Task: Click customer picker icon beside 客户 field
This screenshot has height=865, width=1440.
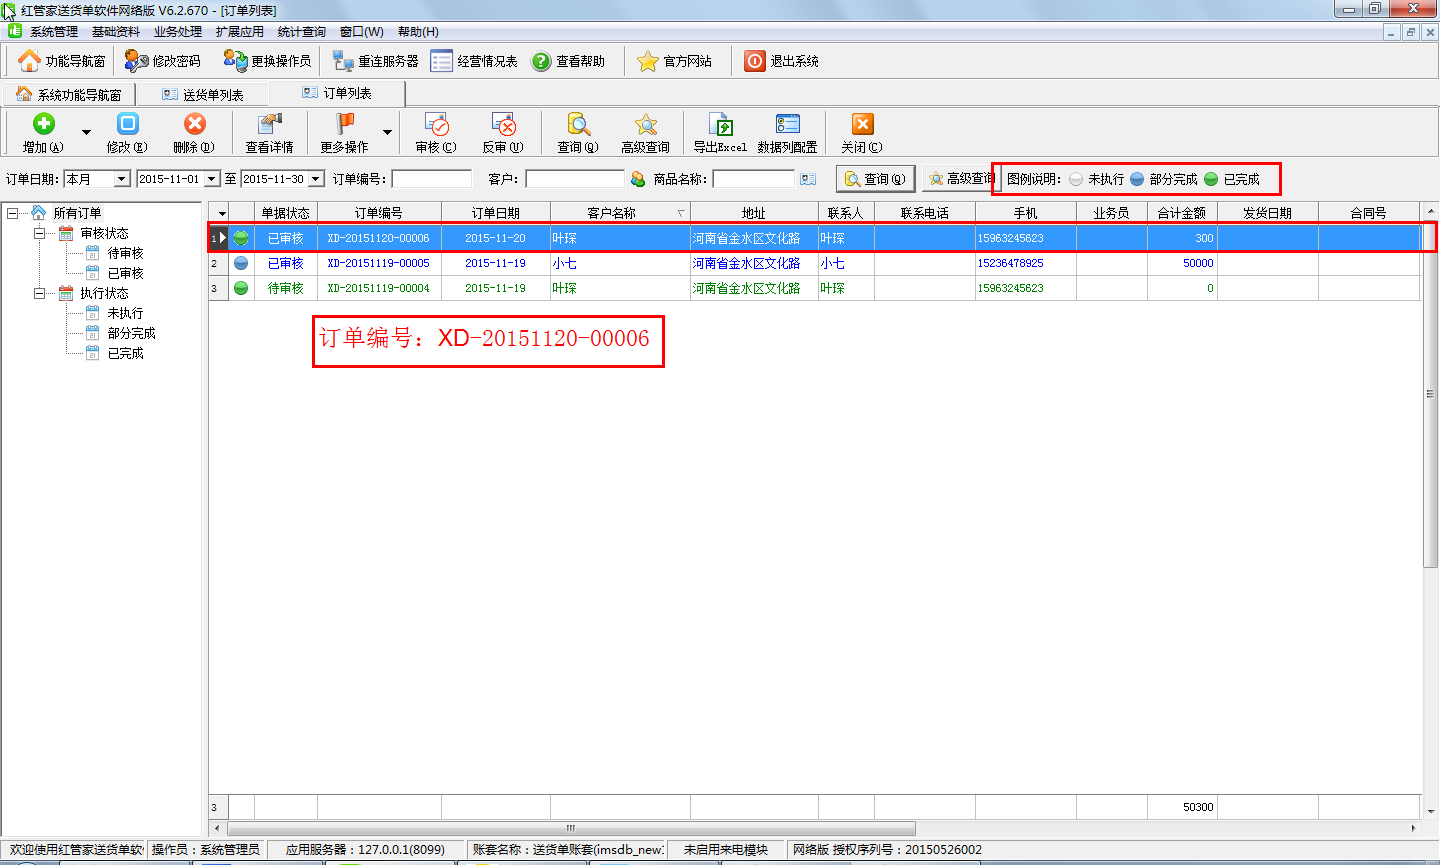Action: (638, 179)
